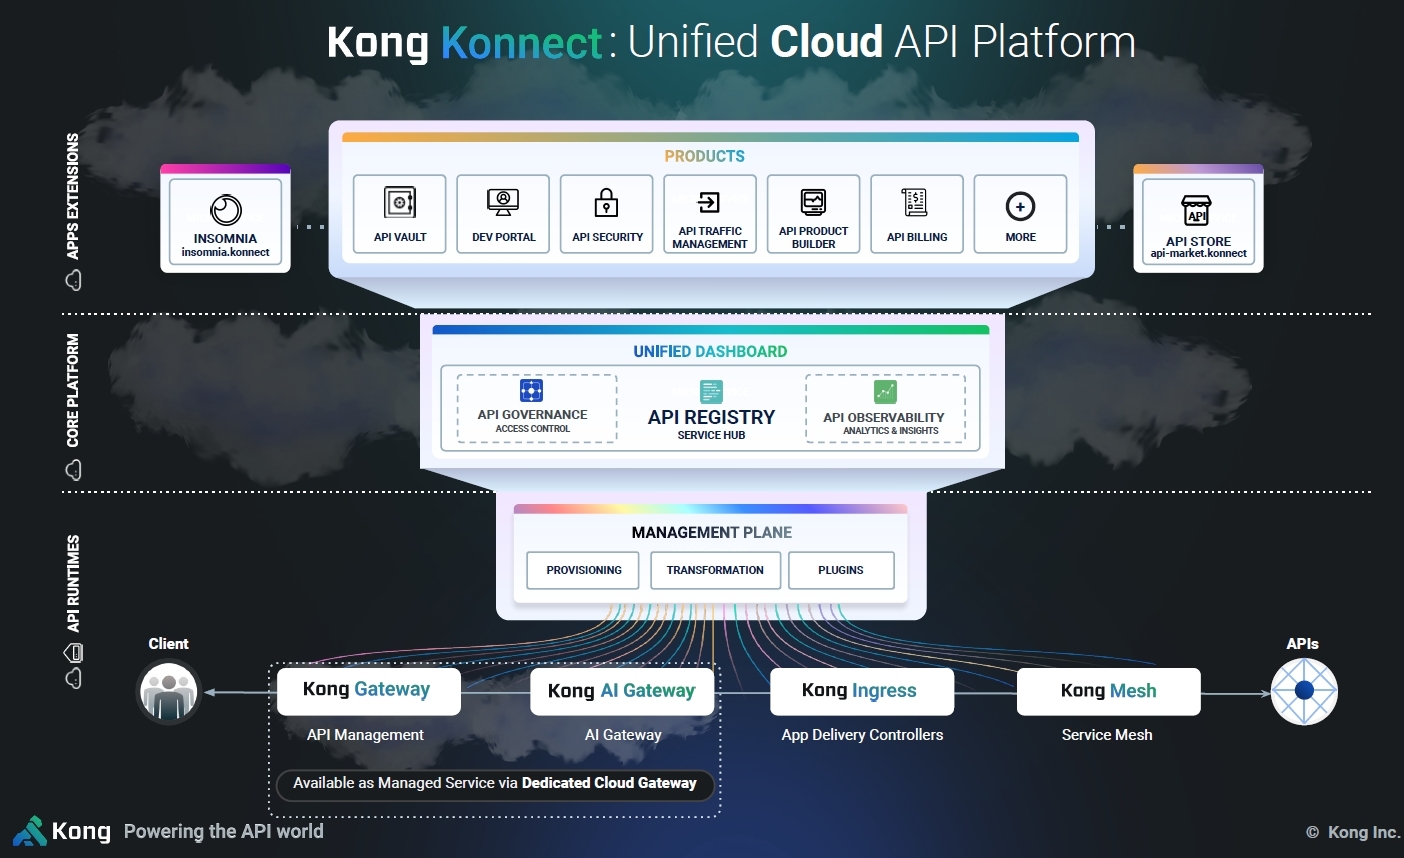Select the teal API Registry icon
Image resolution: width=1404 pixels, height=858 pixels.
711,391
